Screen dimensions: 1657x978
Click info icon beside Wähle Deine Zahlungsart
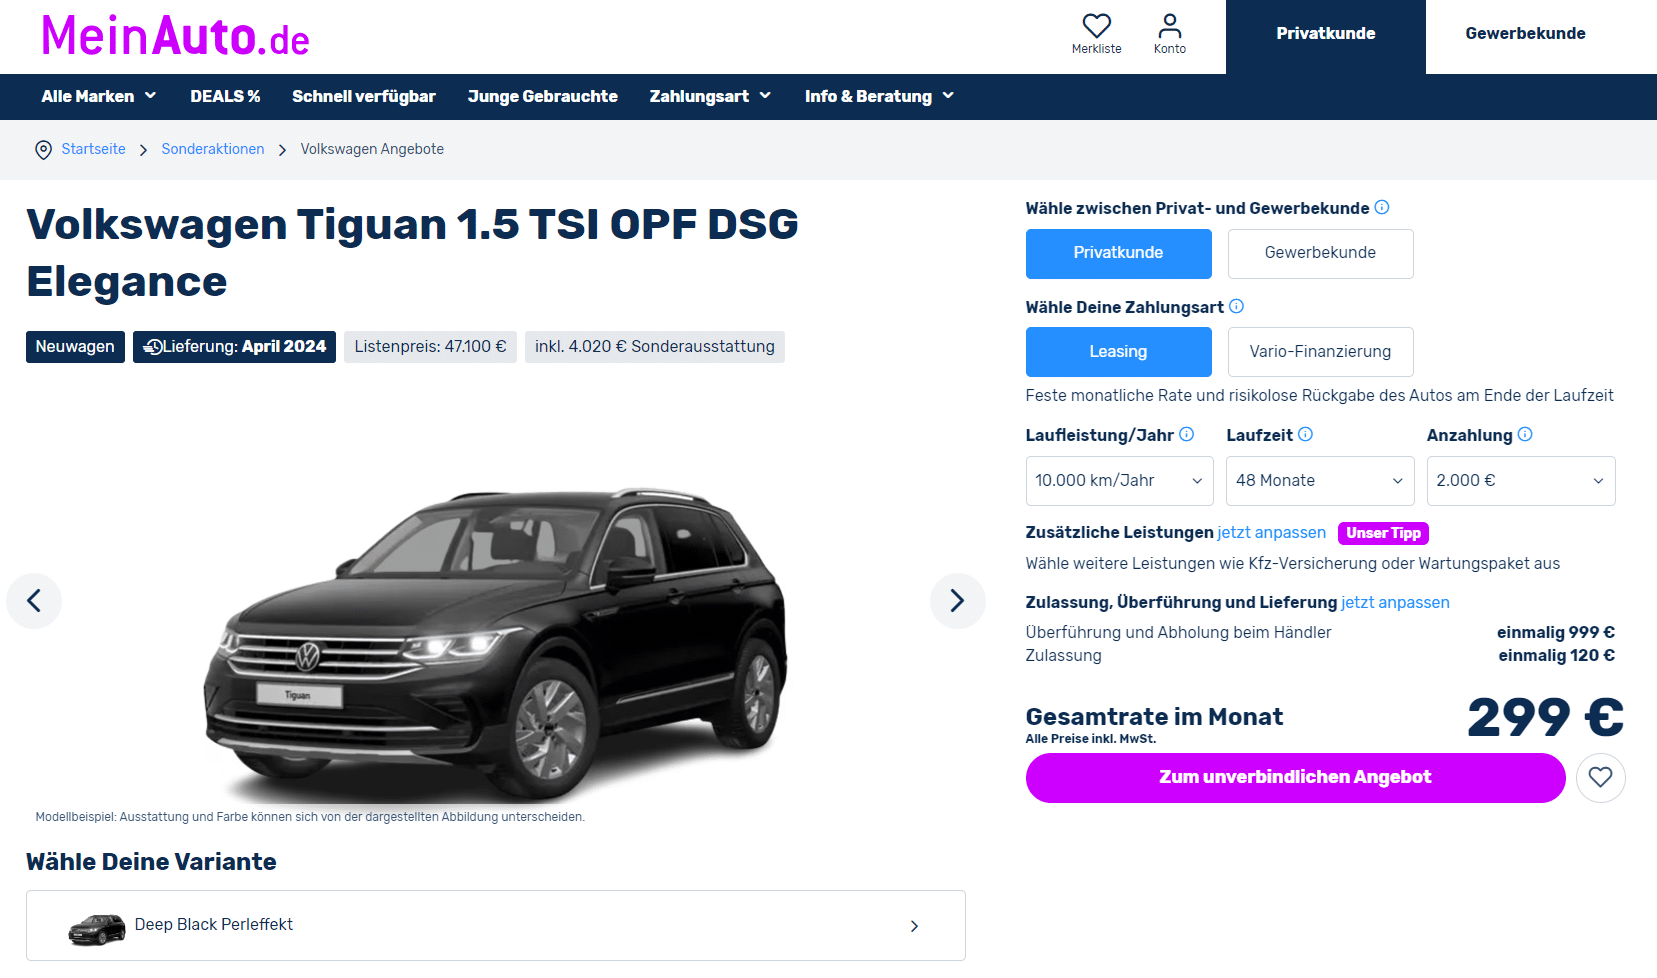1236,306
